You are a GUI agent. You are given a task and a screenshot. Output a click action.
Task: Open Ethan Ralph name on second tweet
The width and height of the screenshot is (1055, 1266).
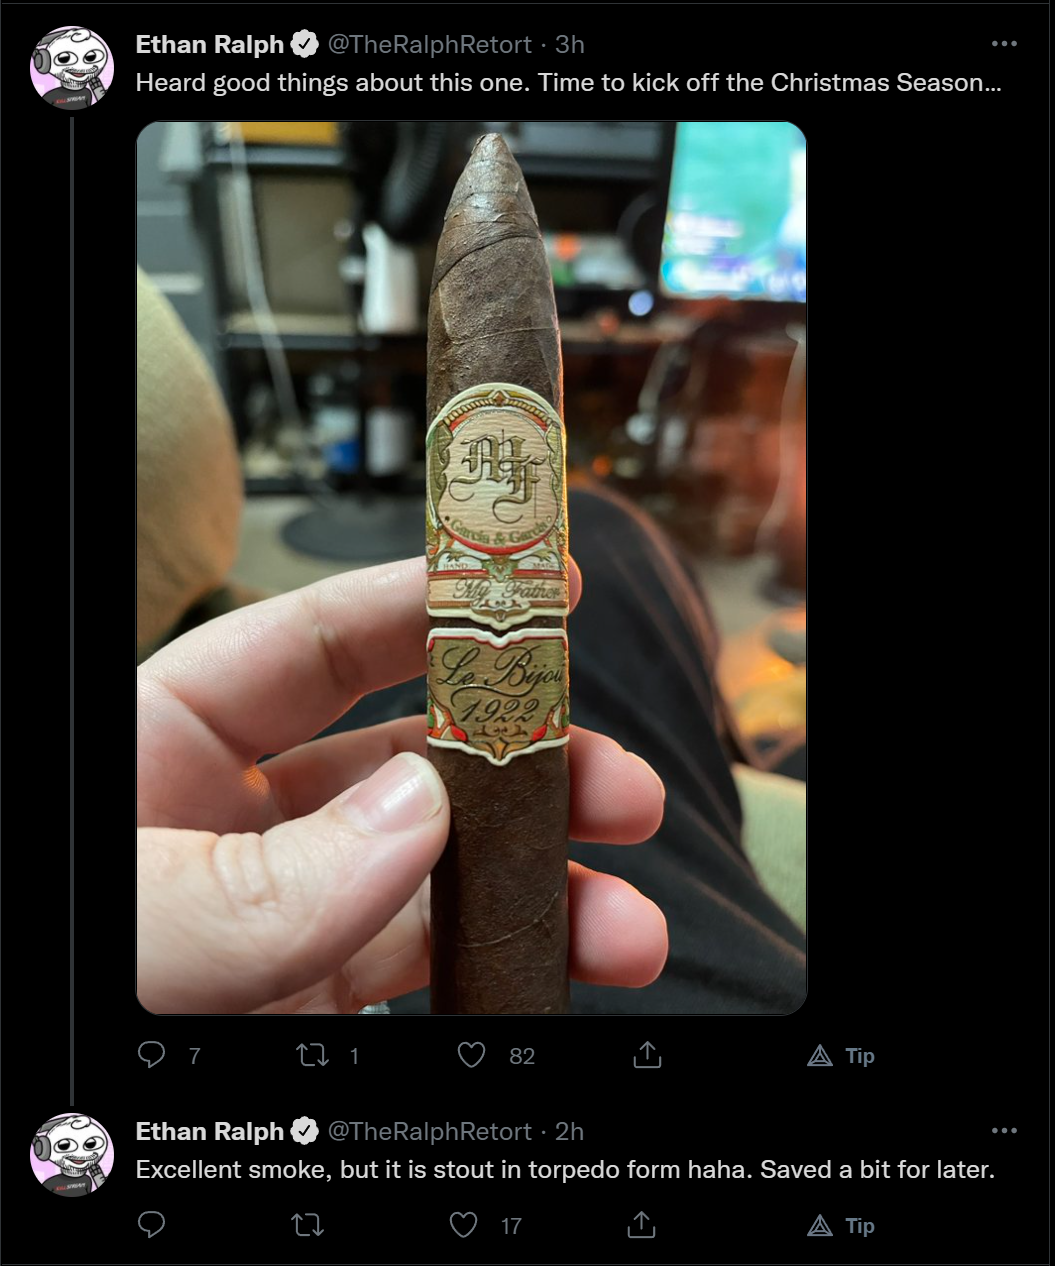pos(210,1131)
